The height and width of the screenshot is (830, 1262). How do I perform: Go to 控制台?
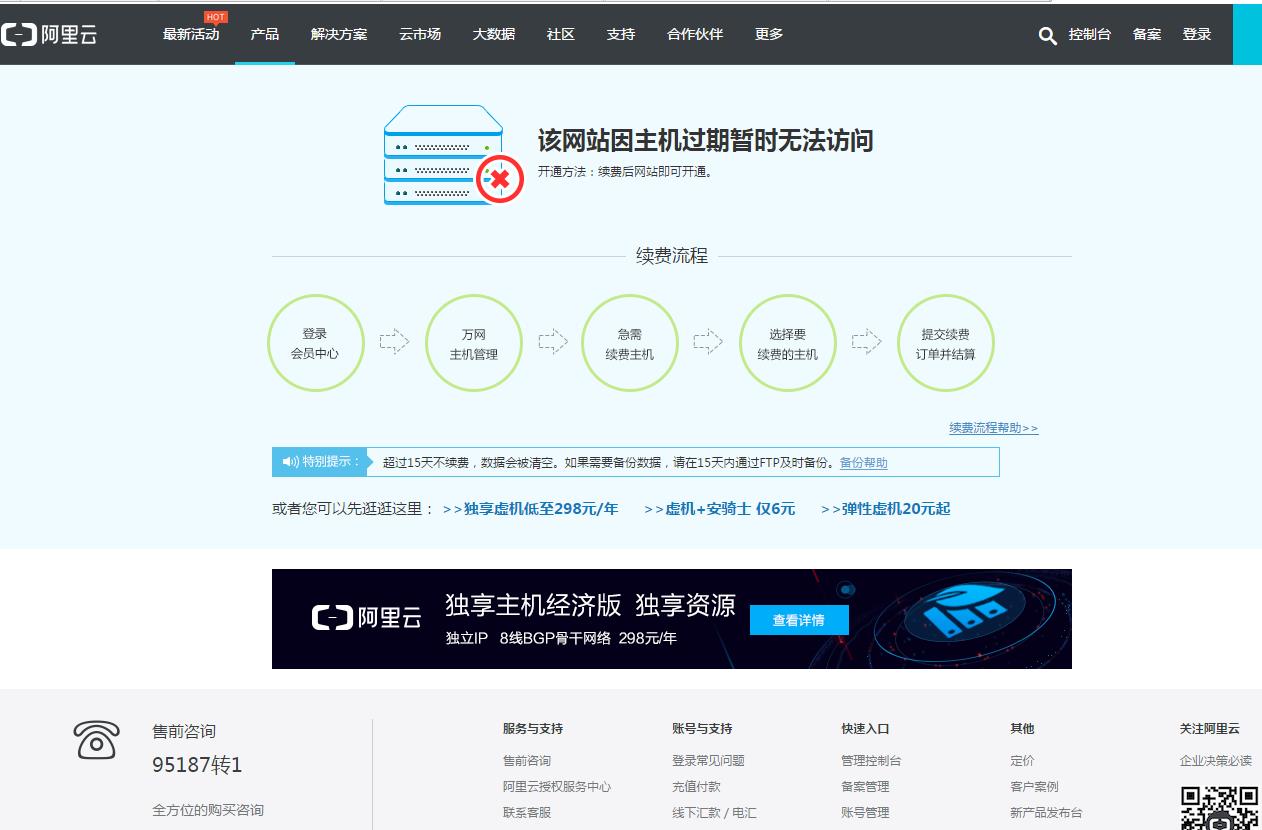click(x=1090, y=34)
